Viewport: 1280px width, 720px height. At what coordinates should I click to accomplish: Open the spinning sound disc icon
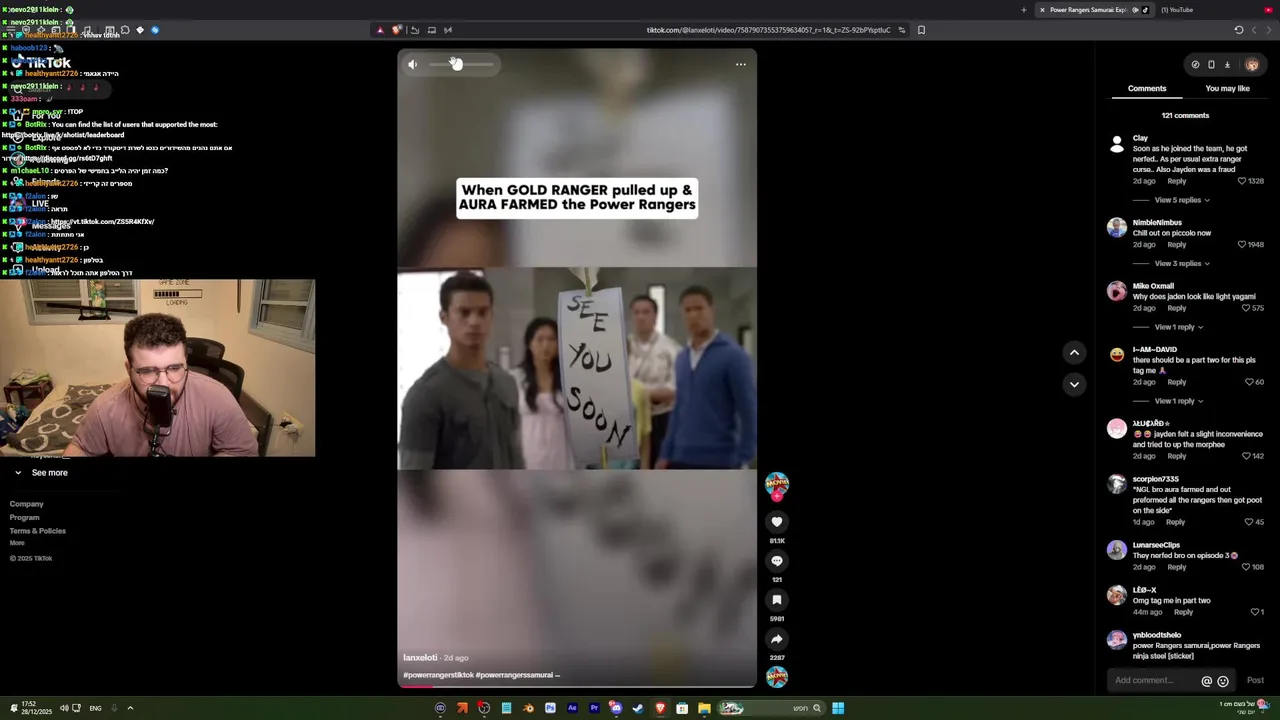777,677
